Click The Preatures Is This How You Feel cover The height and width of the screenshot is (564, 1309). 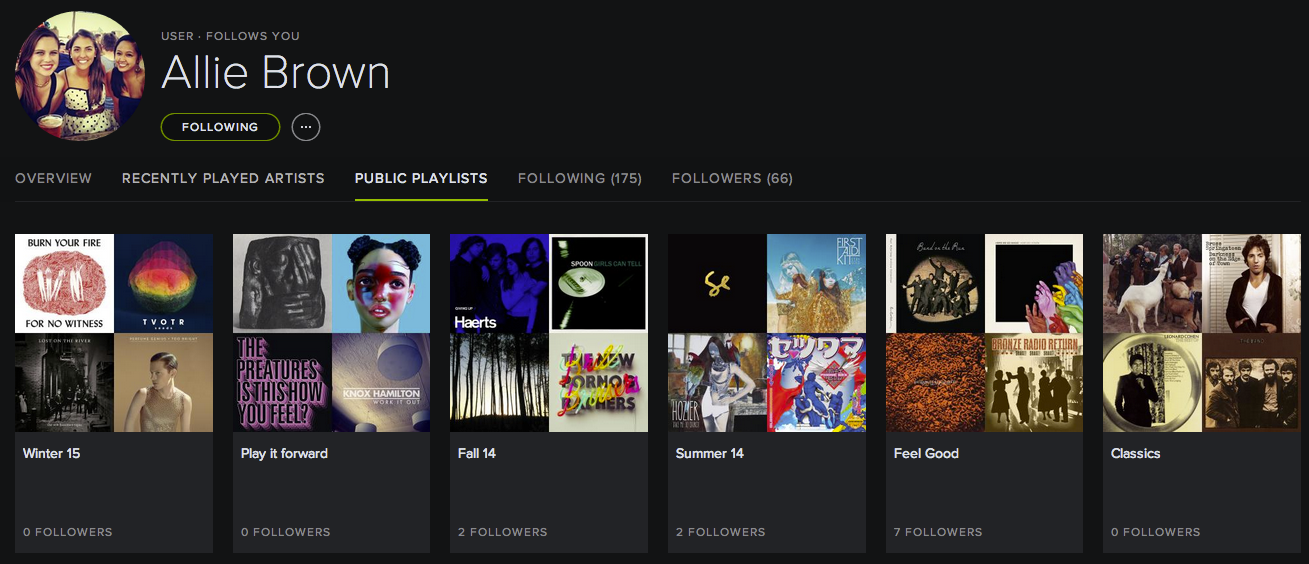point(282,382)
